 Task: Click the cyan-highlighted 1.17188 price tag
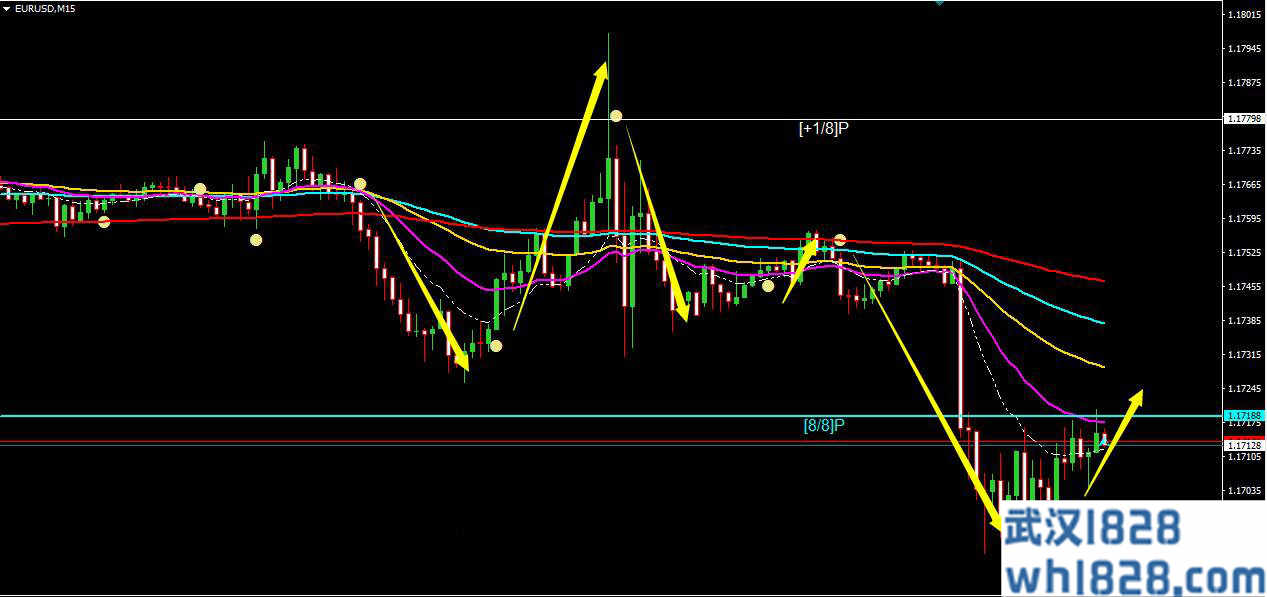coord(1243,415)
